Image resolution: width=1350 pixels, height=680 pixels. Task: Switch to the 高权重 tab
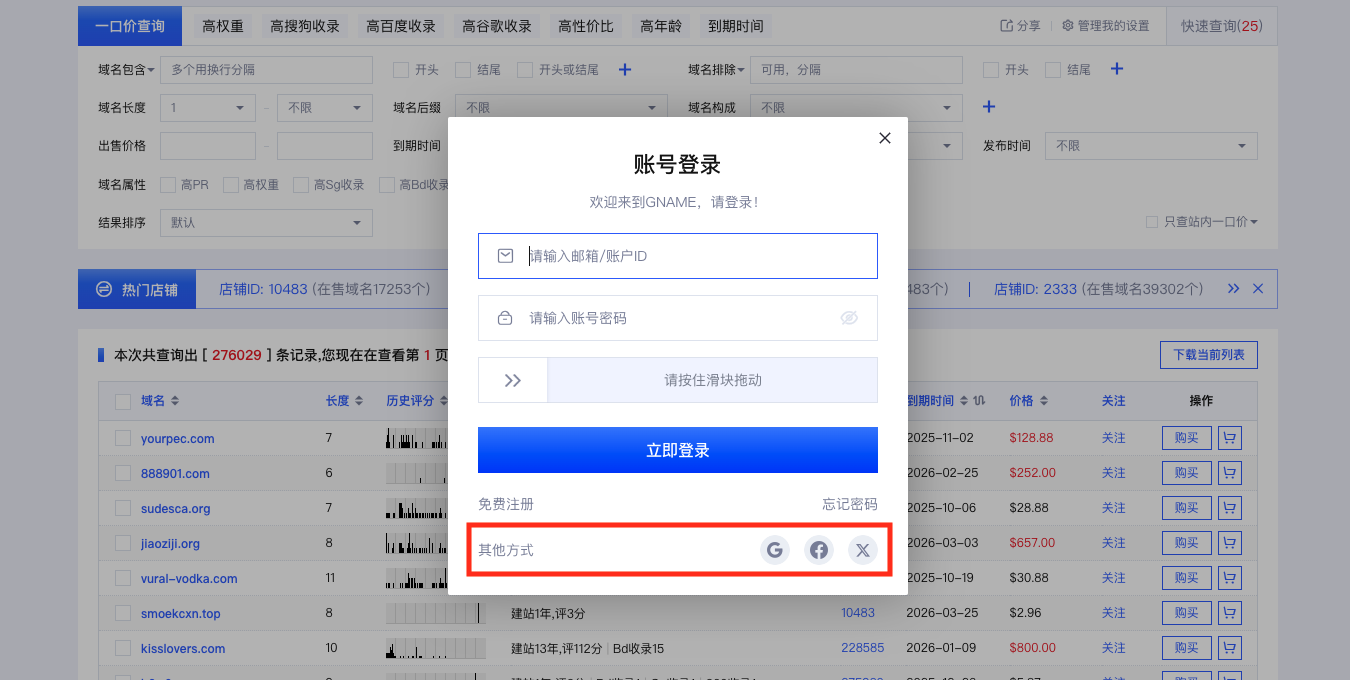[x=223, y=26]
